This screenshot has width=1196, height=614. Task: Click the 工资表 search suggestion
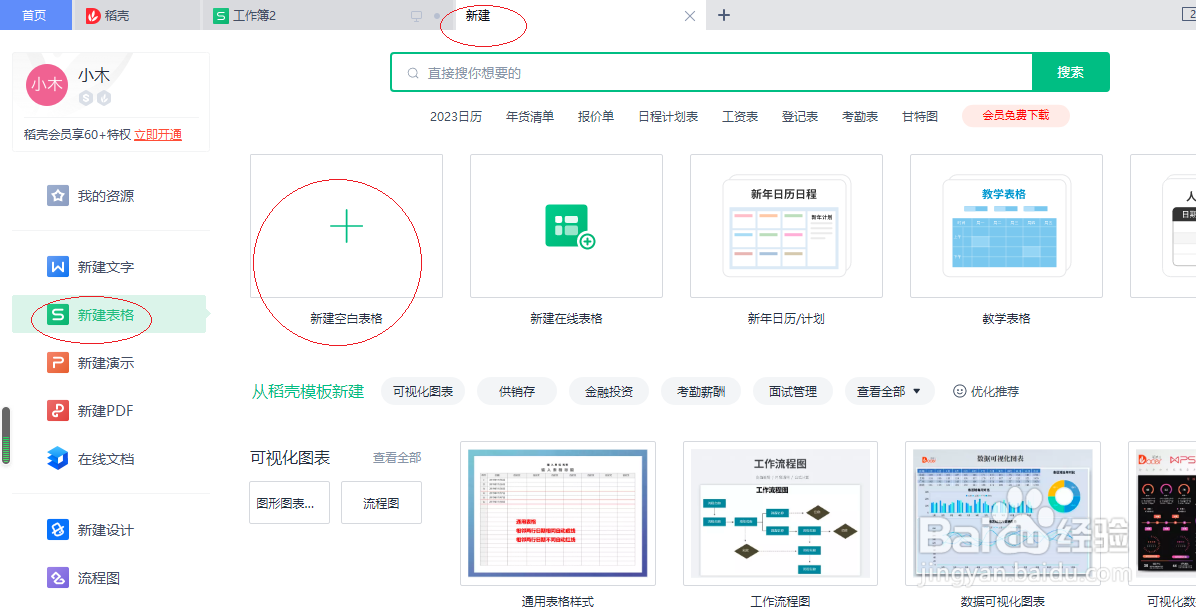(740, 117)
